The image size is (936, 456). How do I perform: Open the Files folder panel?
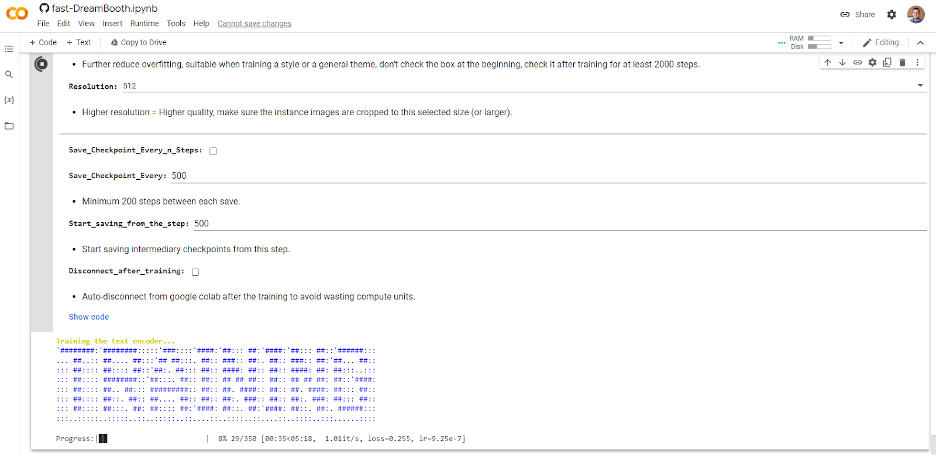[9, 126]
